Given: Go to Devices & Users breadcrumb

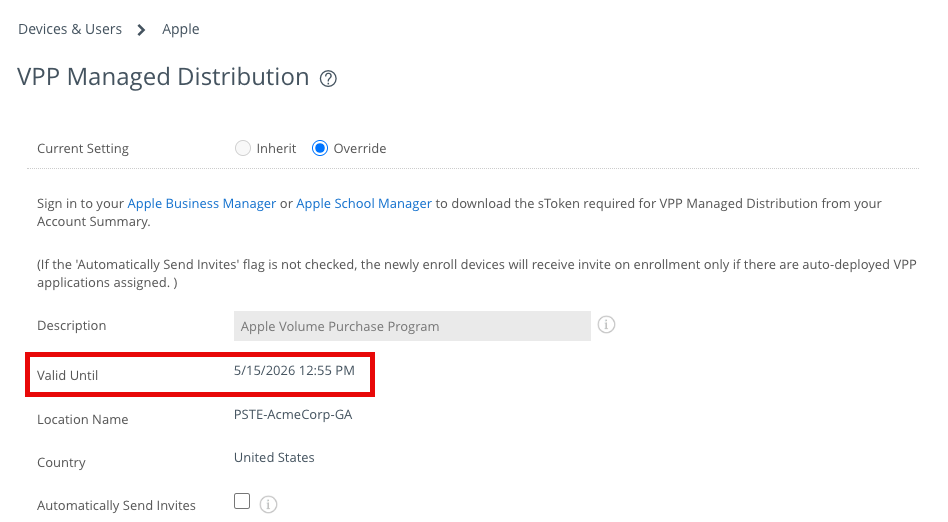Looking at the screenshot, I should 70,29.
